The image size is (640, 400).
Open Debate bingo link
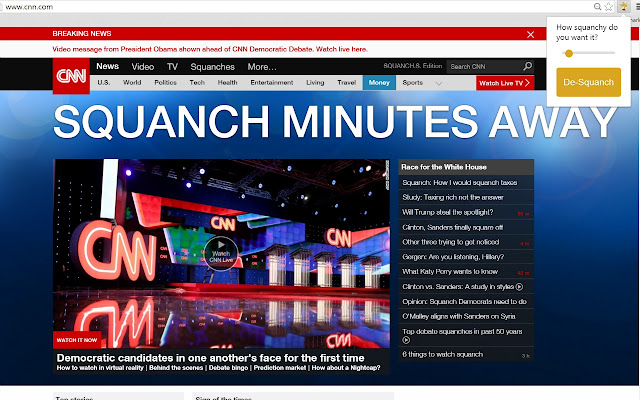pyautogui.click(x=228, y=368)
